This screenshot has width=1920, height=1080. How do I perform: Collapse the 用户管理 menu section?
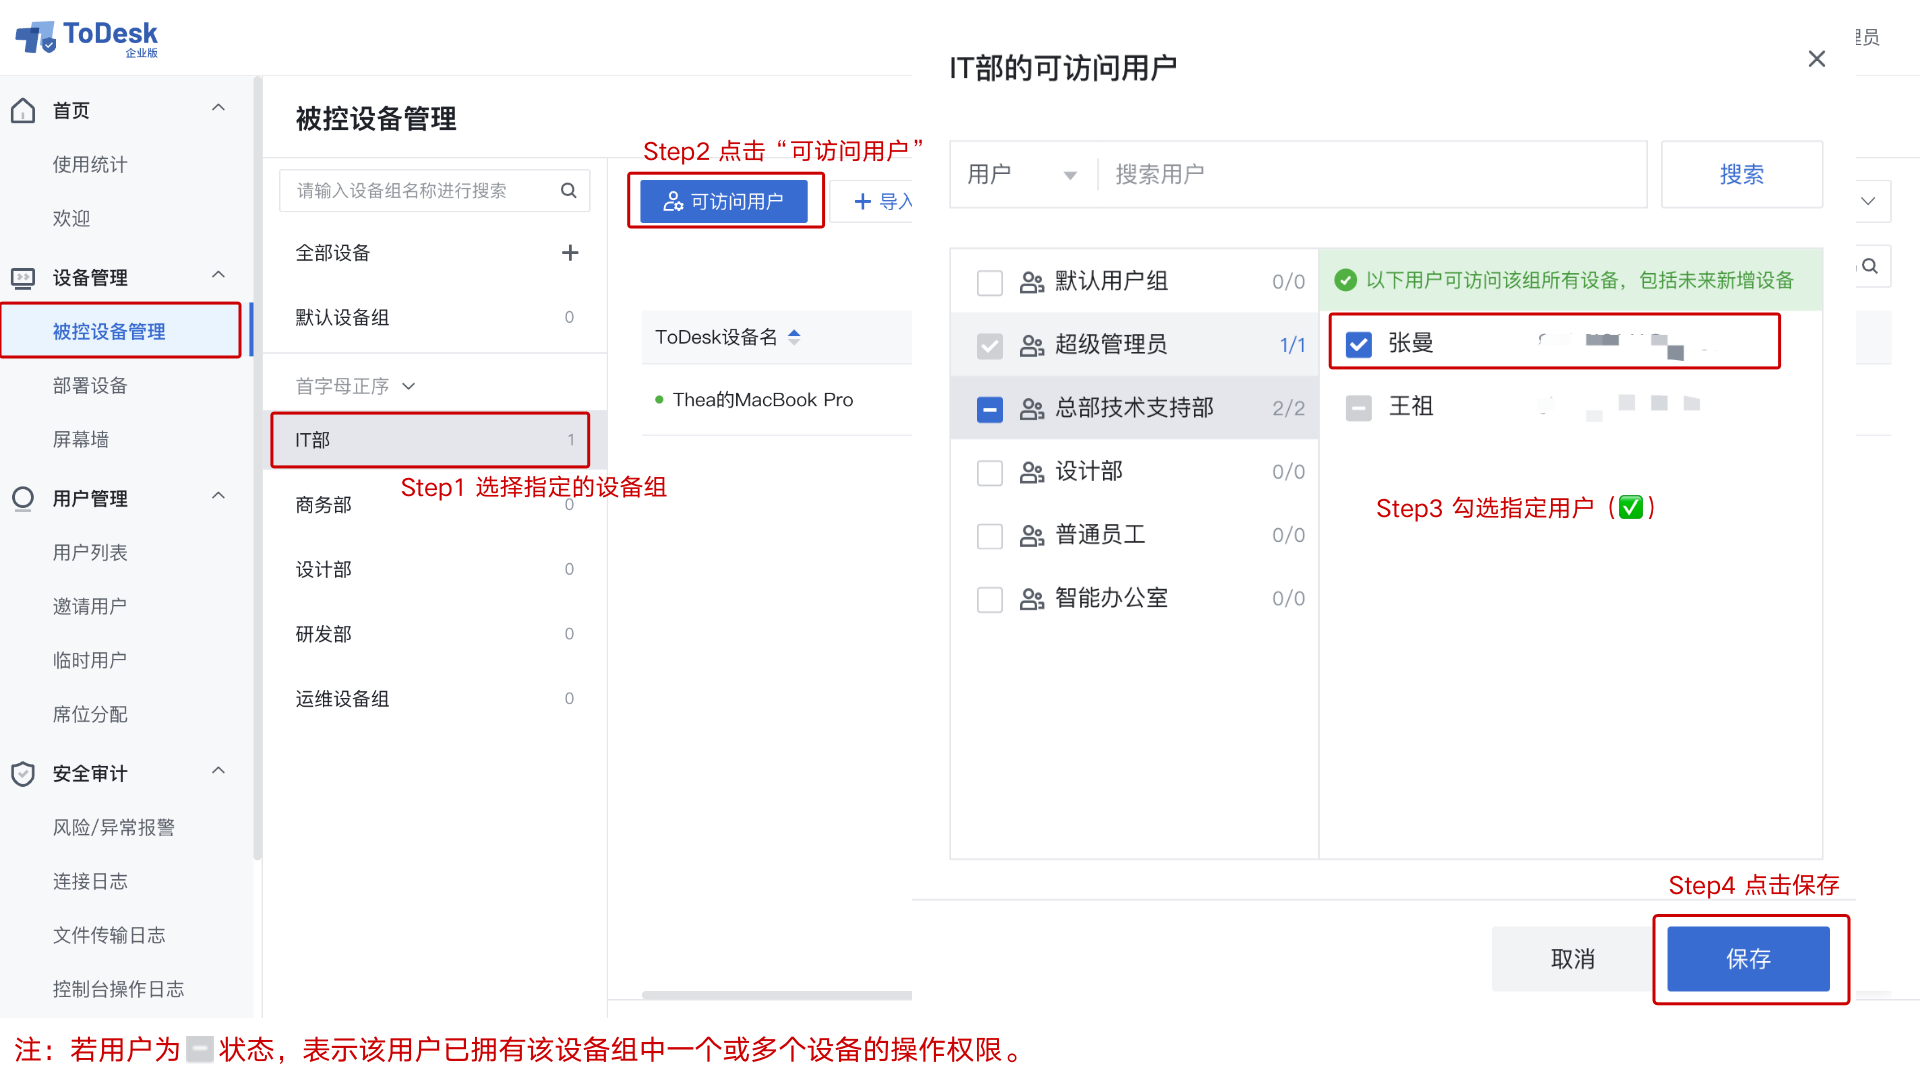pos(218,496)
